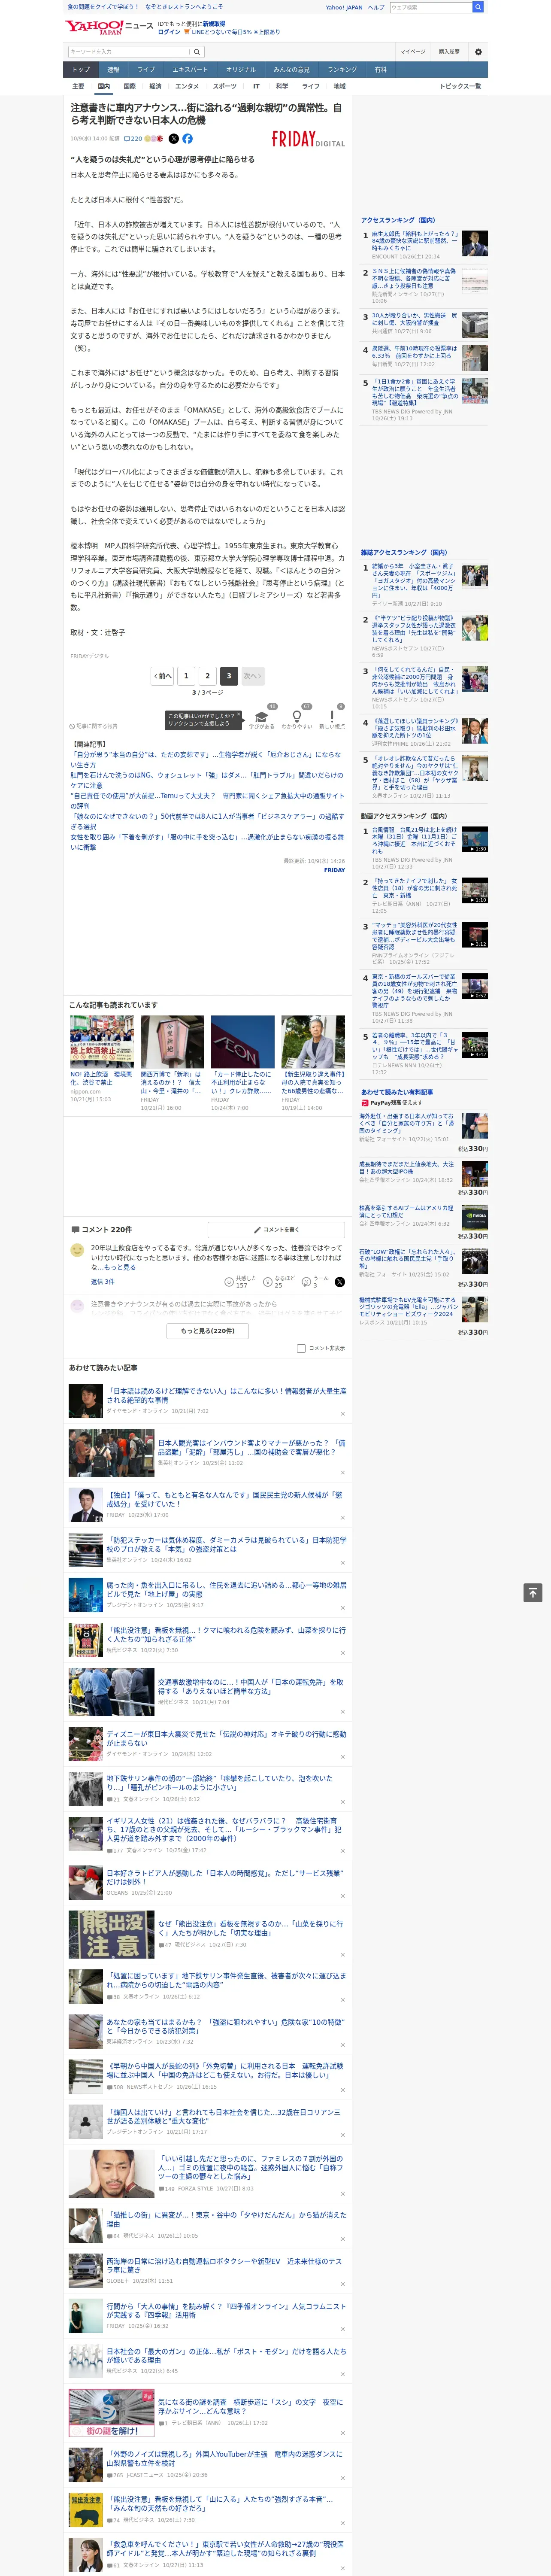The height and width of the screenshot is (2576, 551).
Task: Click the ログイン link
Action: (x=169, y=32)
